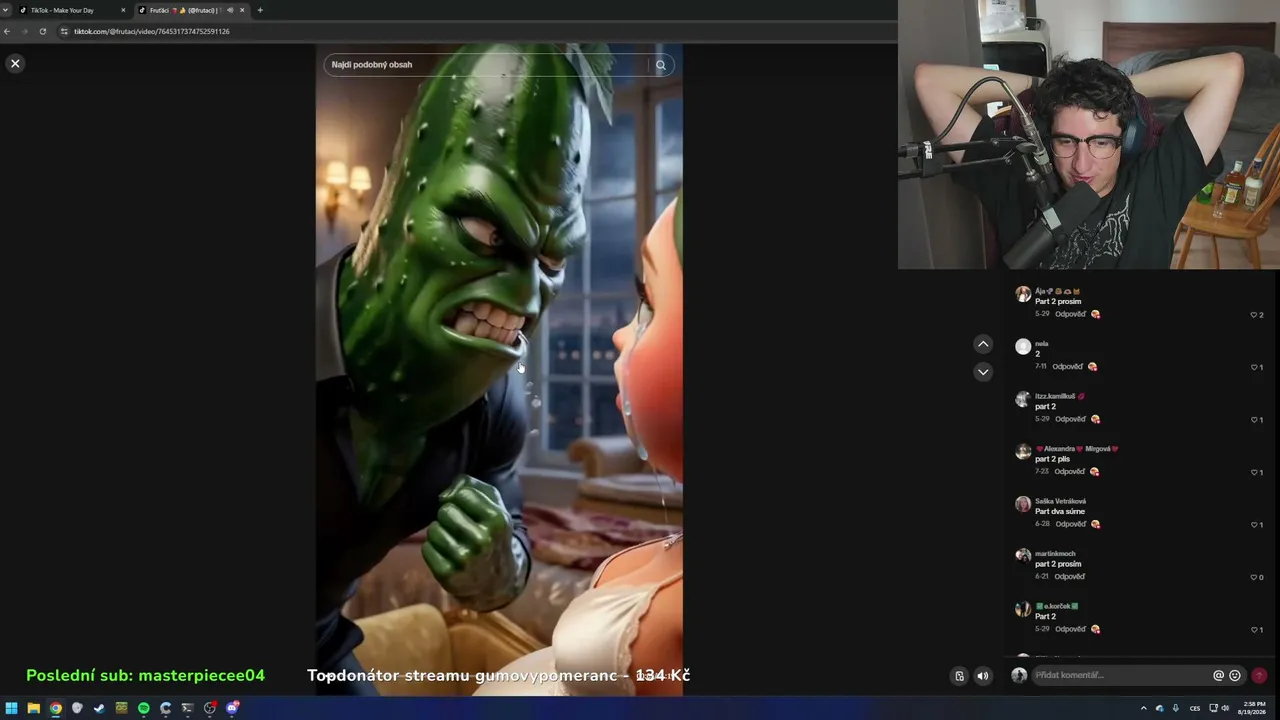Viewport: 1280px width, 720px height.
Task: Reply to martinkmoch via Odpověď
Action: 1069,576
